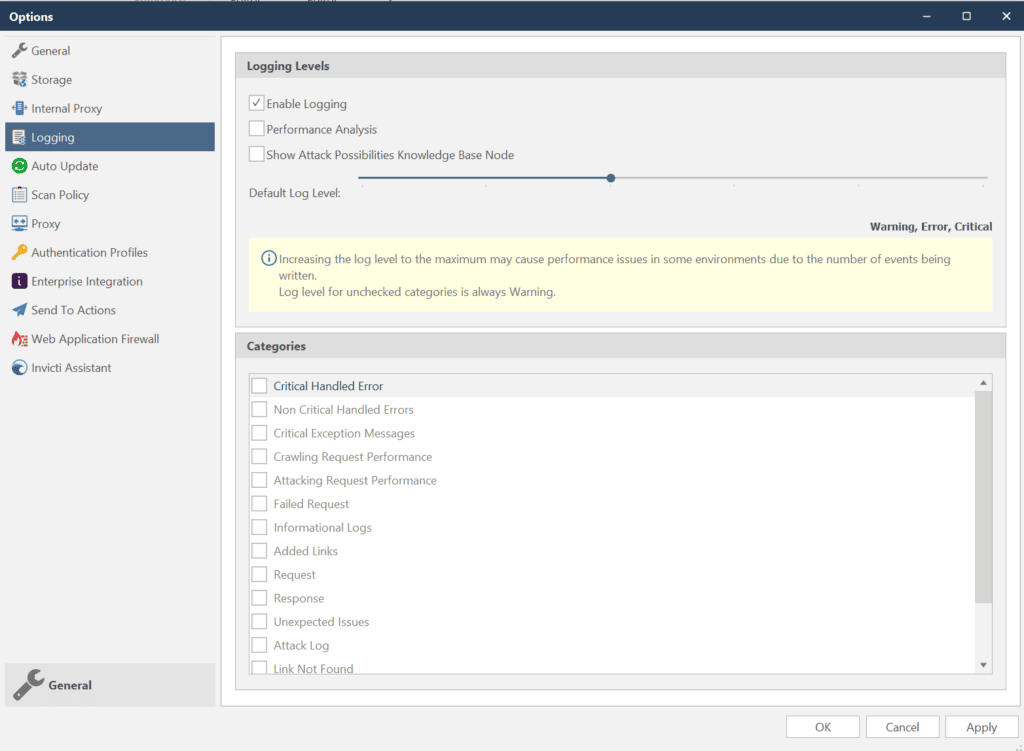The image size is (1024, 751).
Task: Open Send To Actions via its icon
Action: (22, 310)
